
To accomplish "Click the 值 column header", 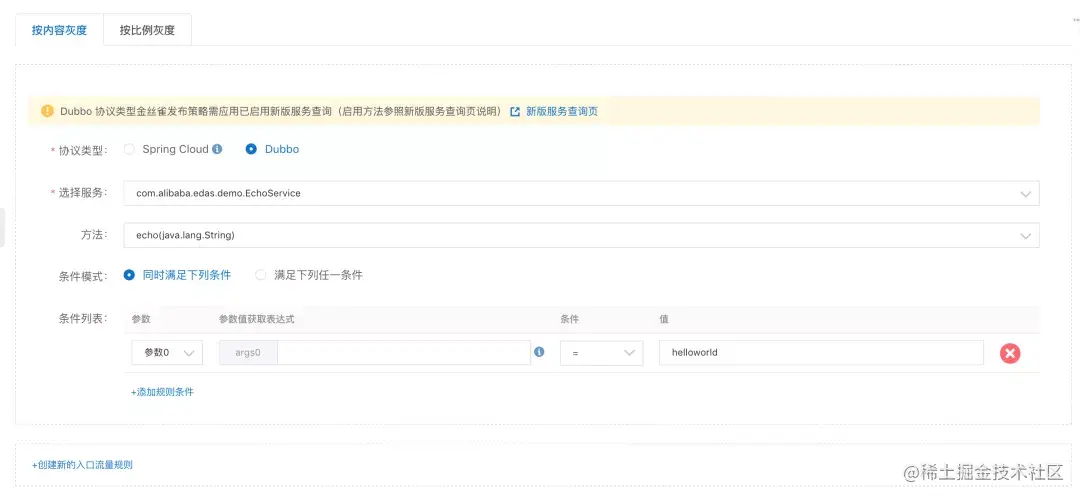I will [664, 319].
